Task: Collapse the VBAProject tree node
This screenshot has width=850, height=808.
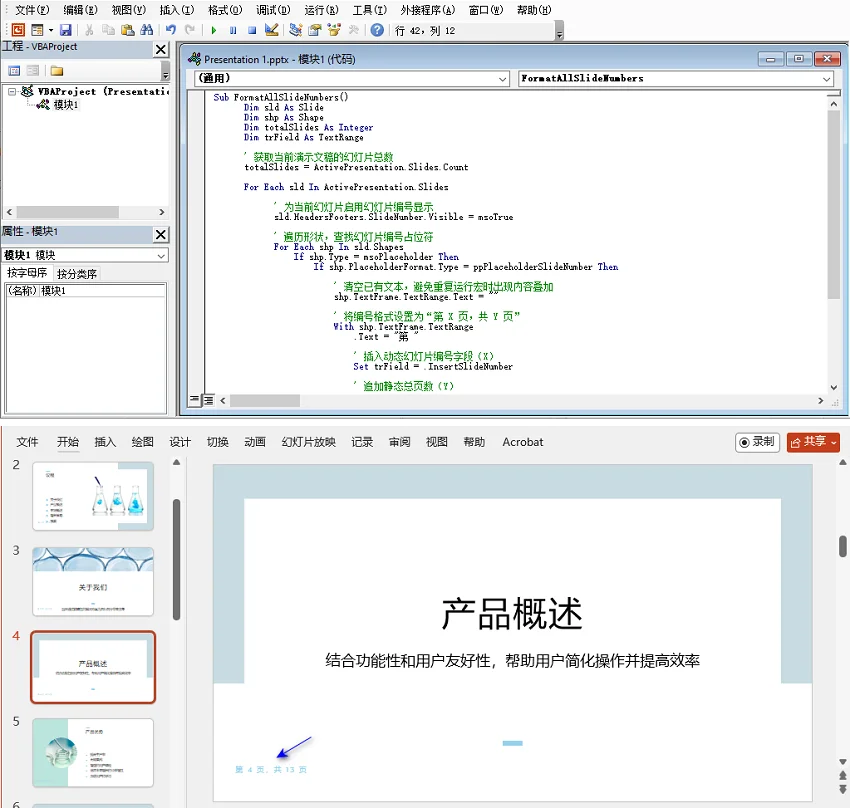Action: (12, 92)
